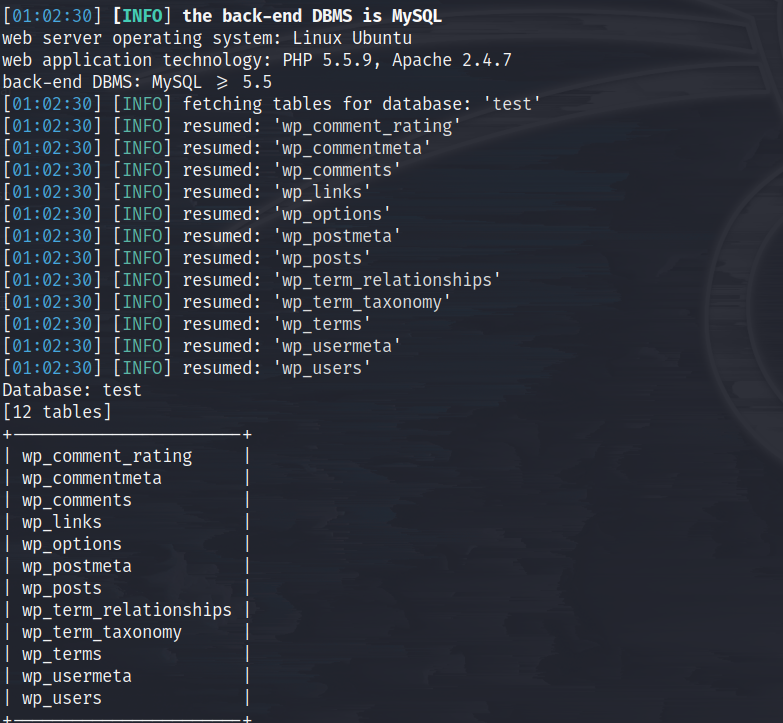Click the log line resumed 'wp_options'
Image resolution: width=783 pixels, height=723 pixels.
[197, 214]
